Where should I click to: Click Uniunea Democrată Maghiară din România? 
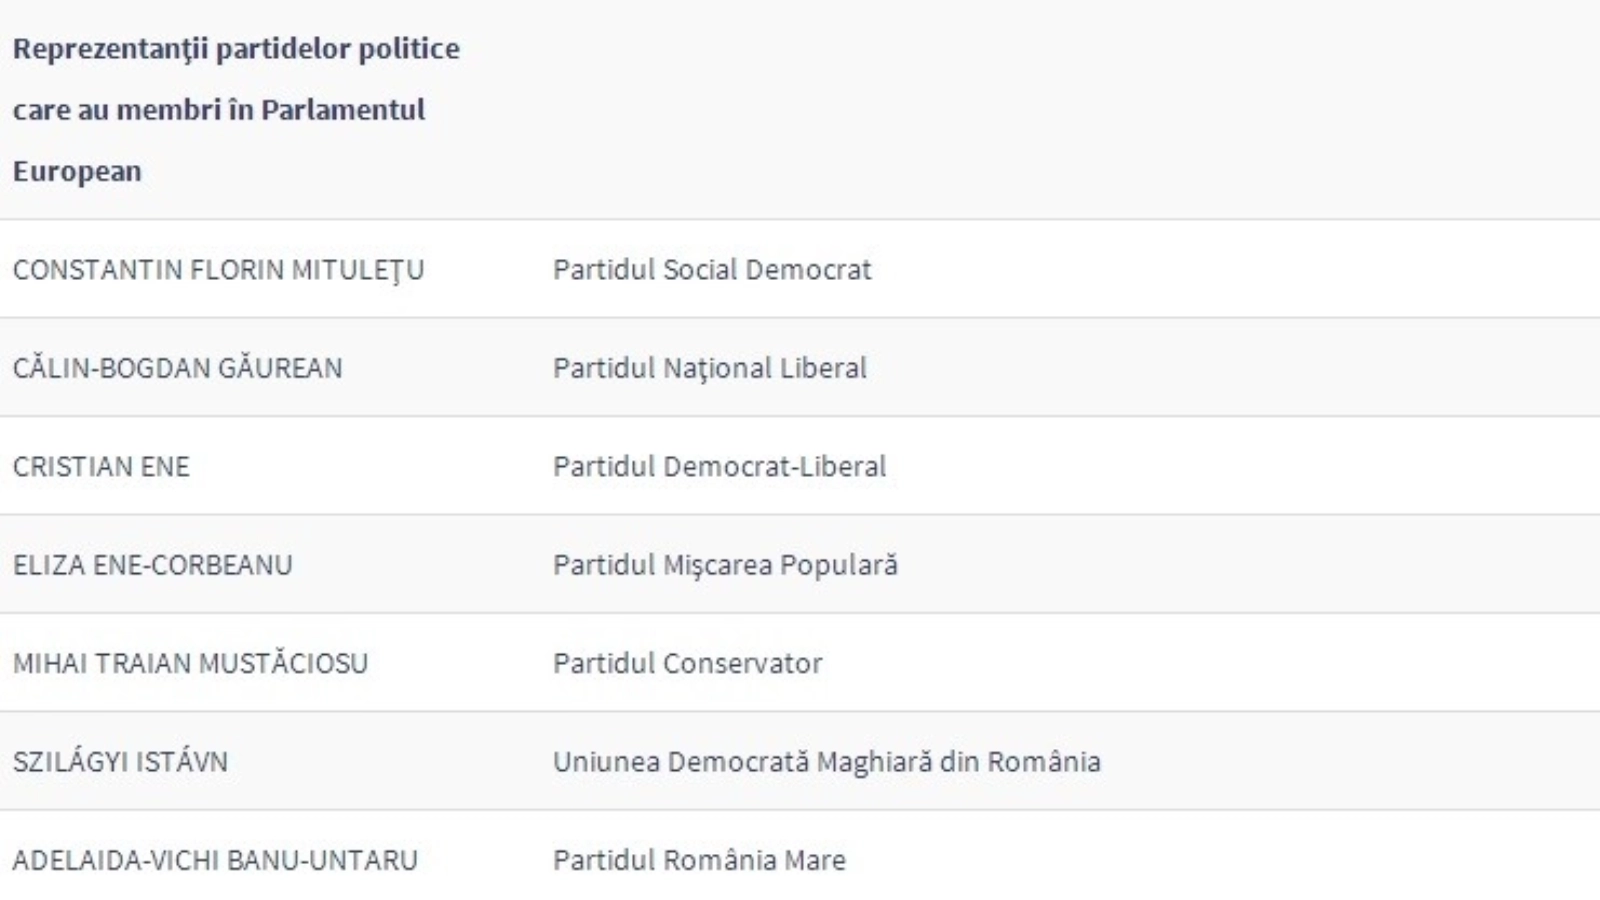point(826,762)
